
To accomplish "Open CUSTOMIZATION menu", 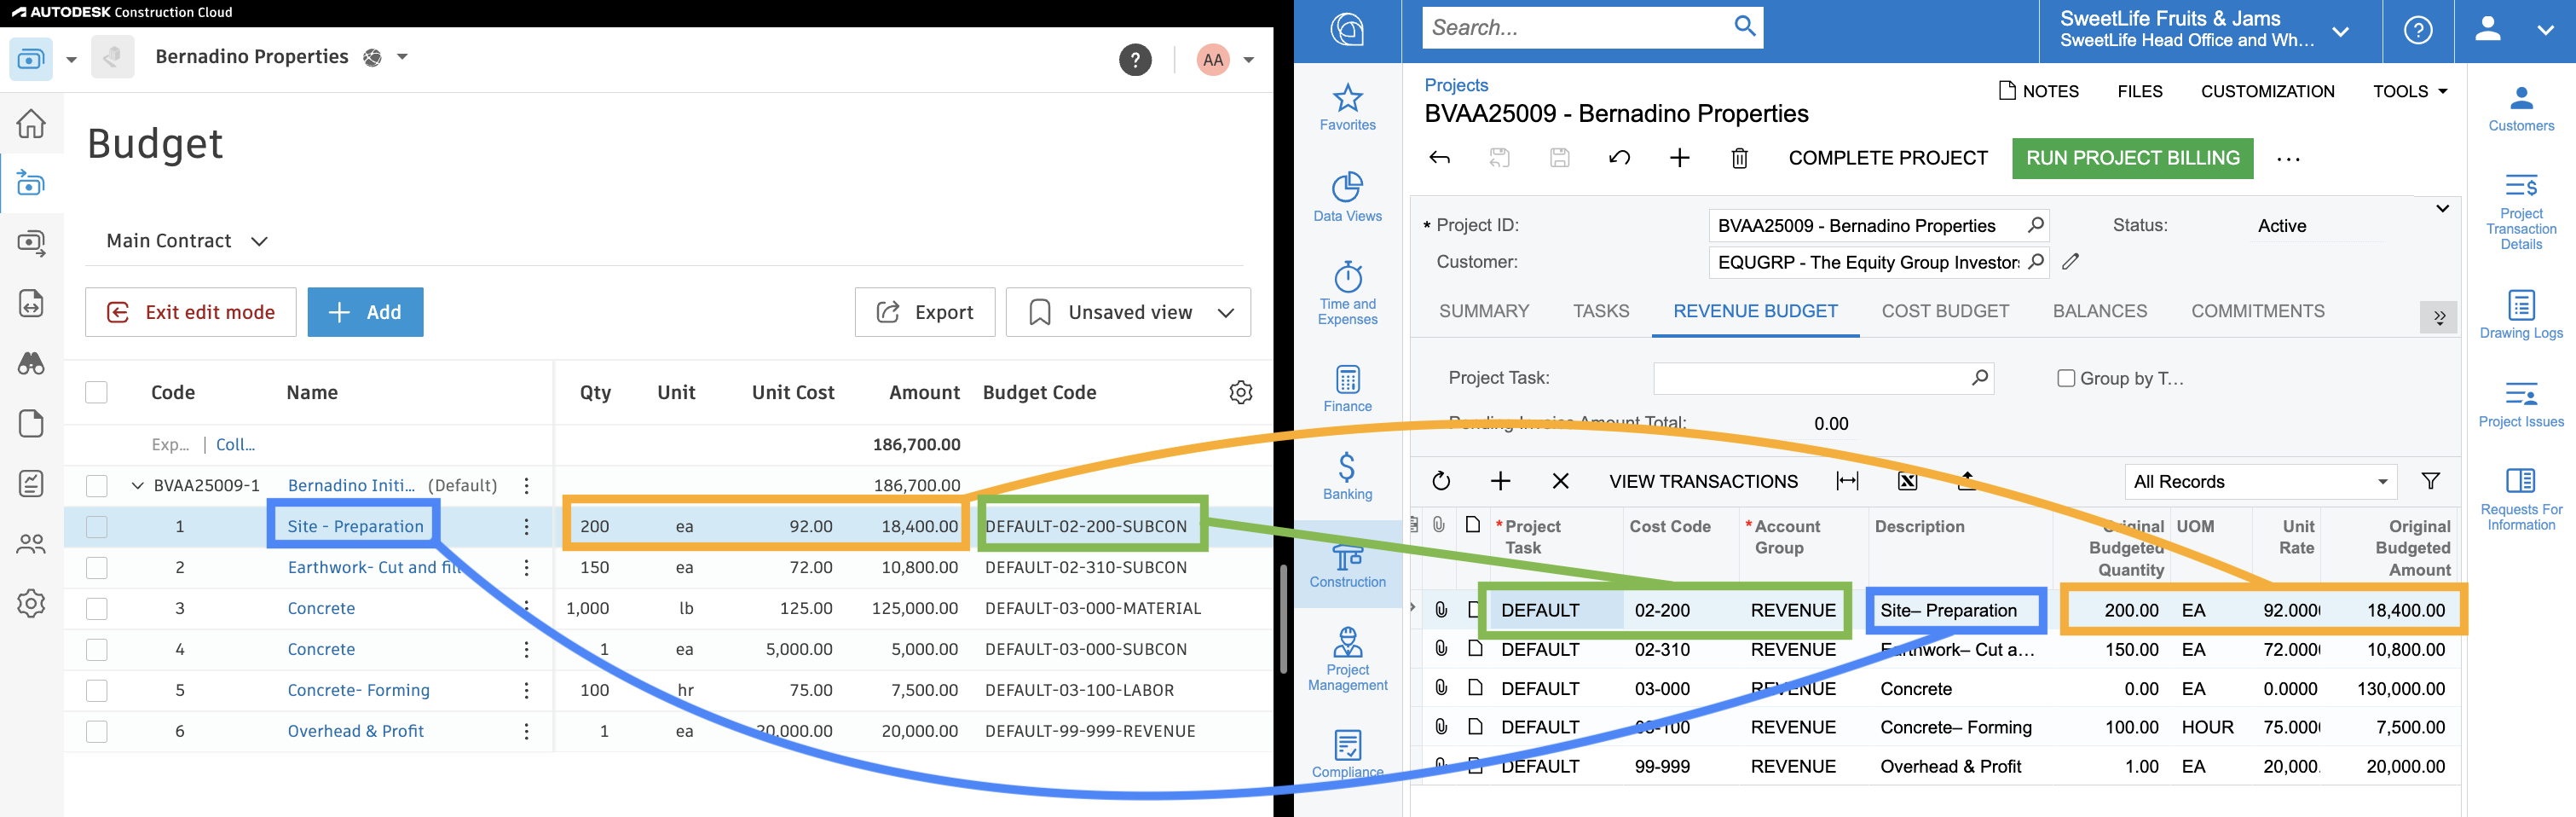I will pyautogui.click(x=2267, y=91).
